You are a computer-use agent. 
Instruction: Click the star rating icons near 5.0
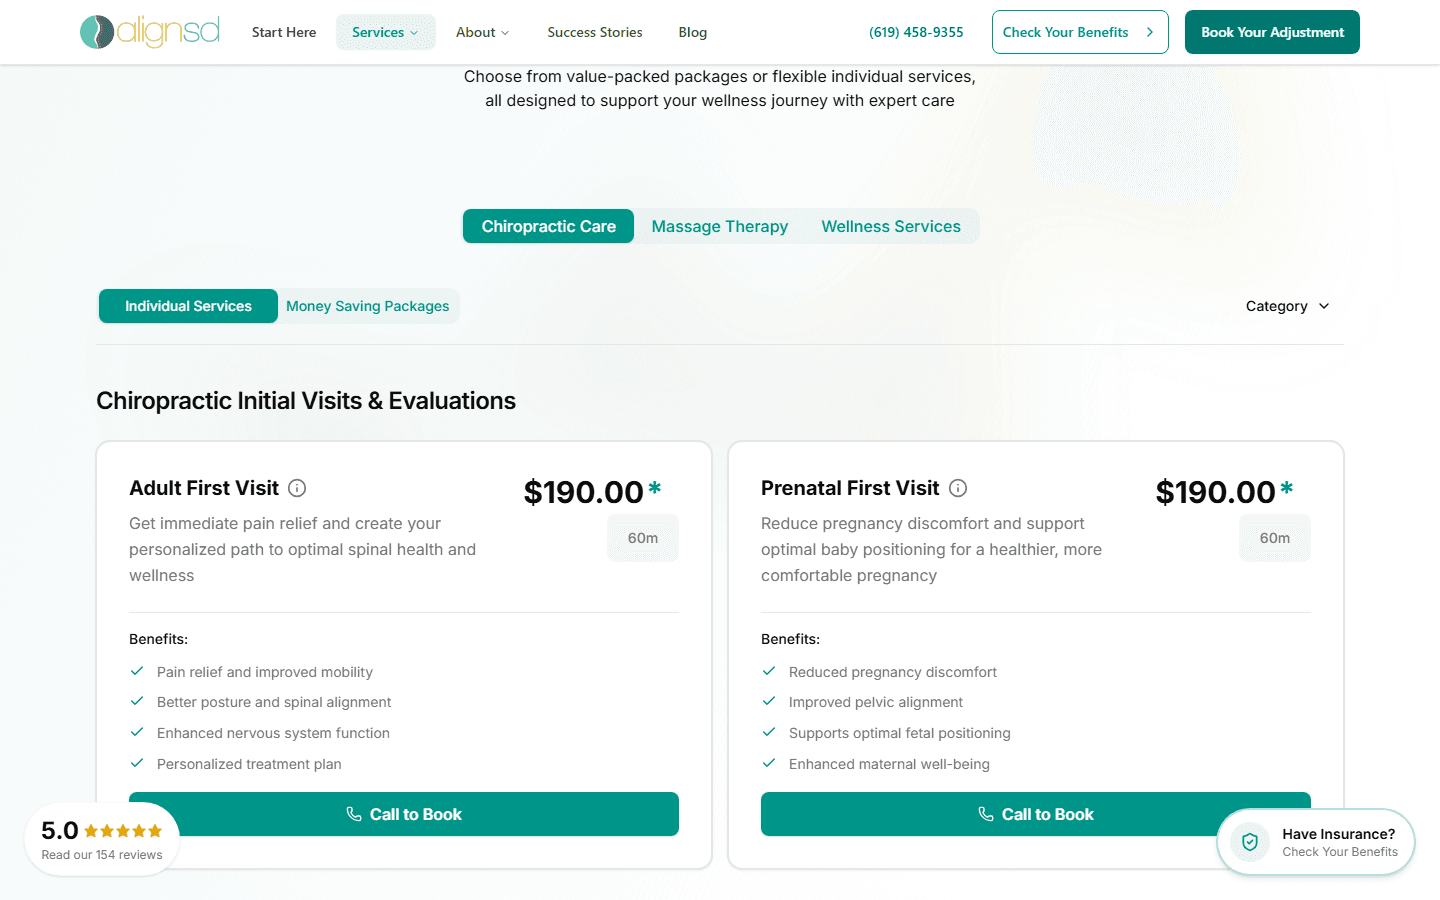click(x=124, y=830)
